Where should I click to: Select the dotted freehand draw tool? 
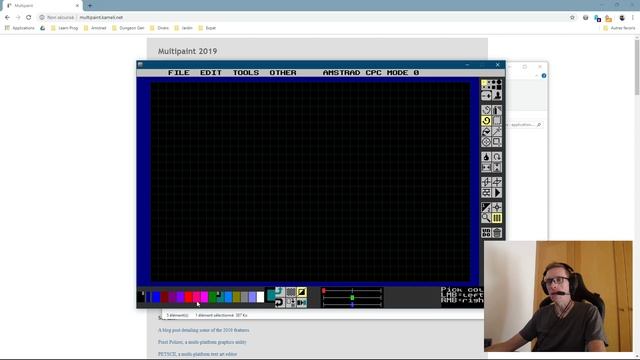pyautogui.click(x=486, y=110)
